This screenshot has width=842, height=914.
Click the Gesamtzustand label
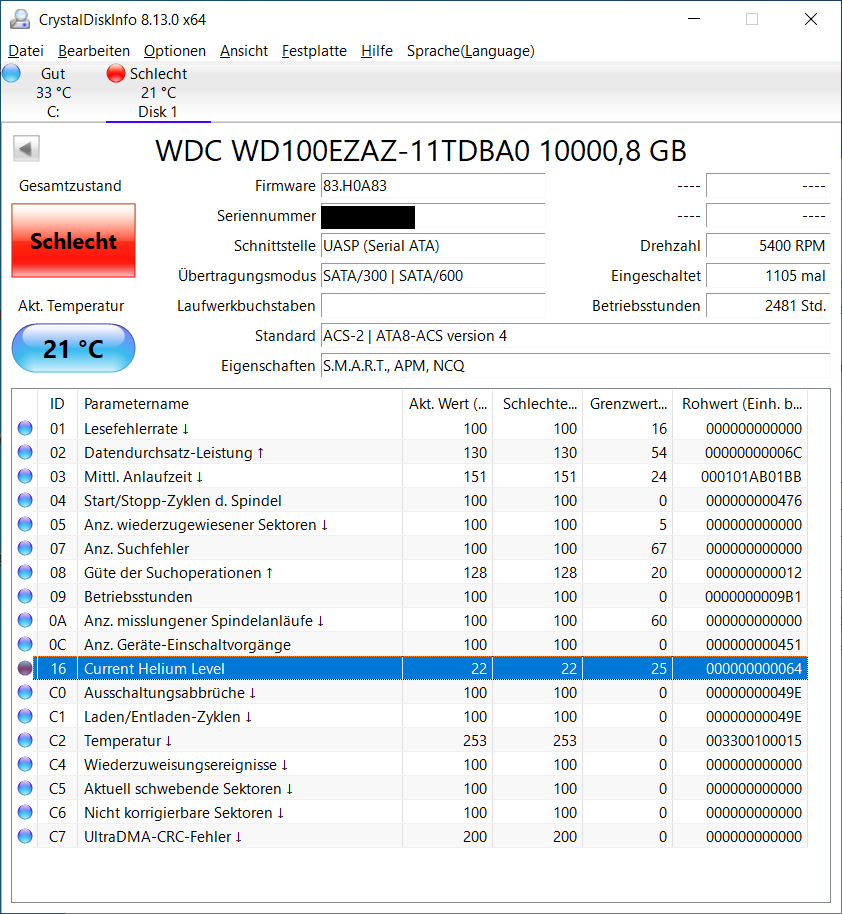tap(71, 186)
